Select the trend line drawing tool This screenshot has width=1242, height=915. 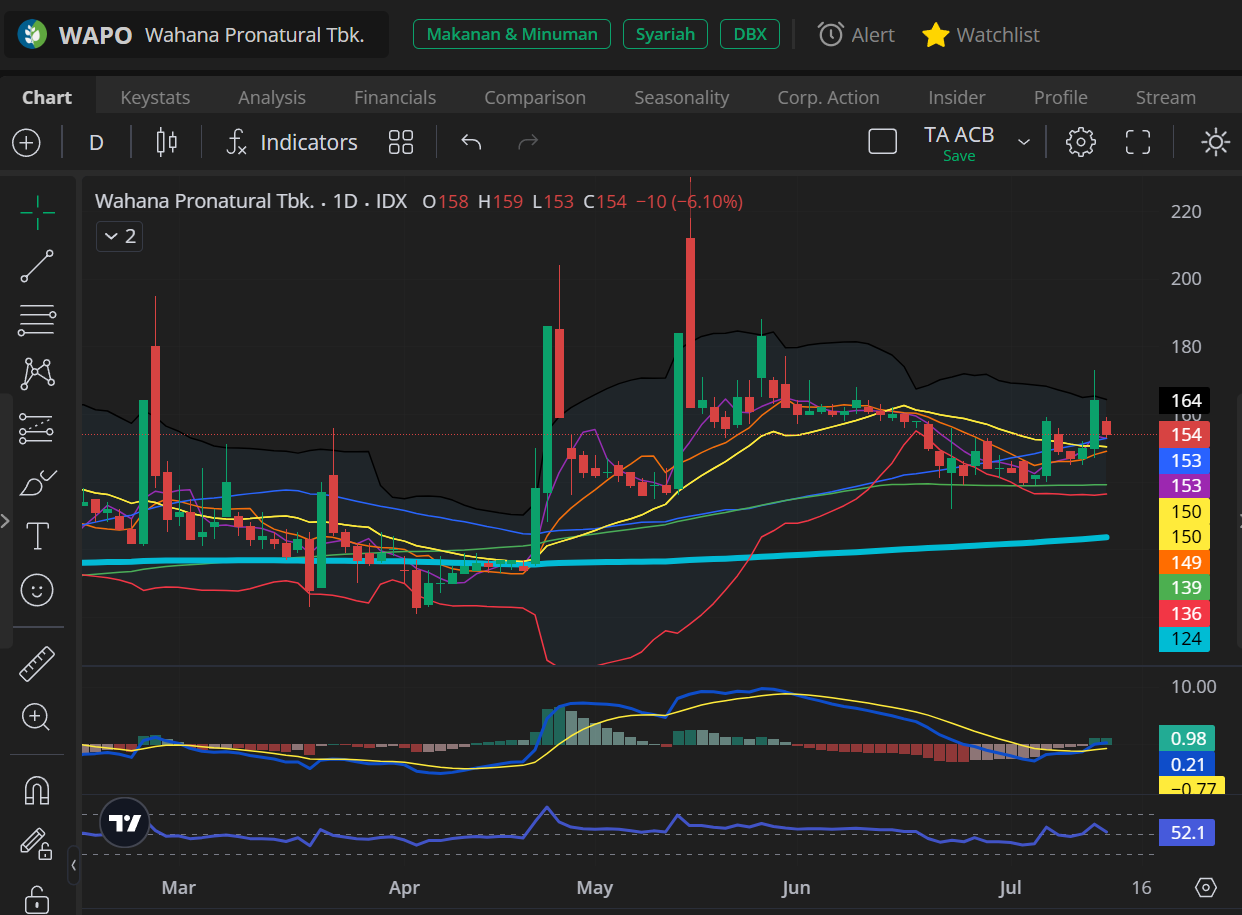coord(37,266)
